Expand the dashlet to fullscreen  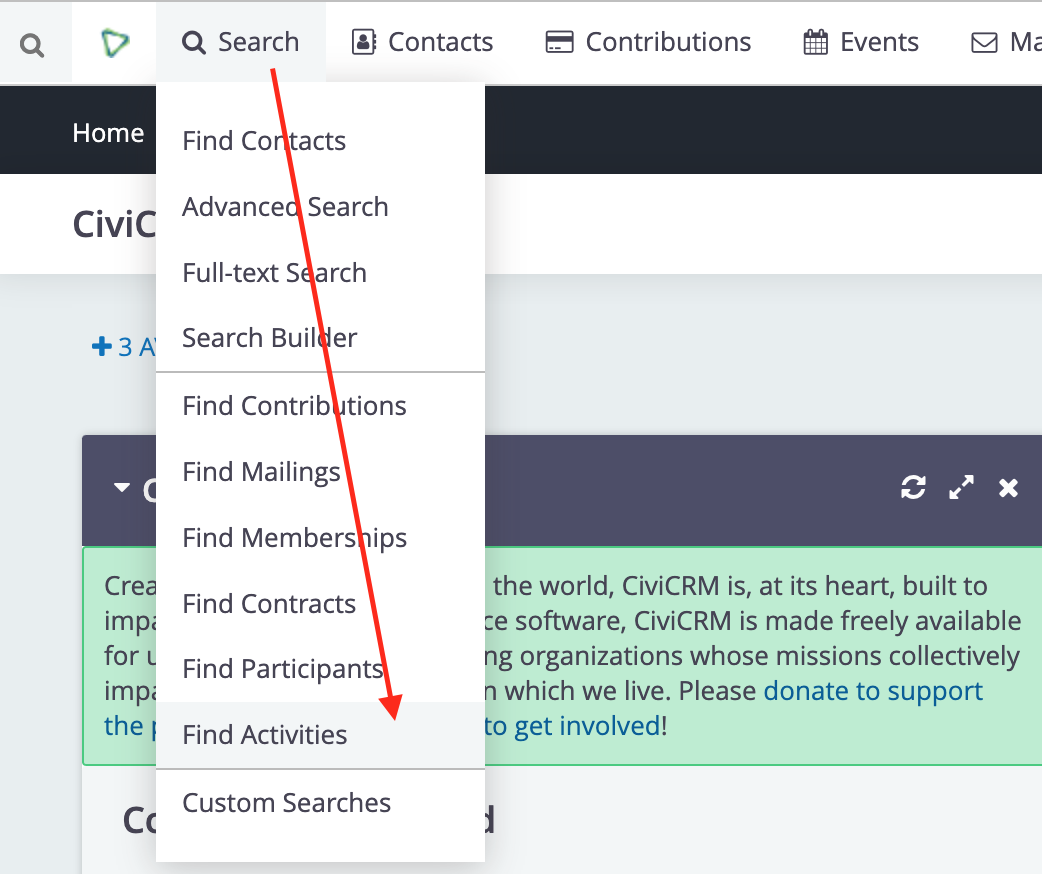point(961,488)
